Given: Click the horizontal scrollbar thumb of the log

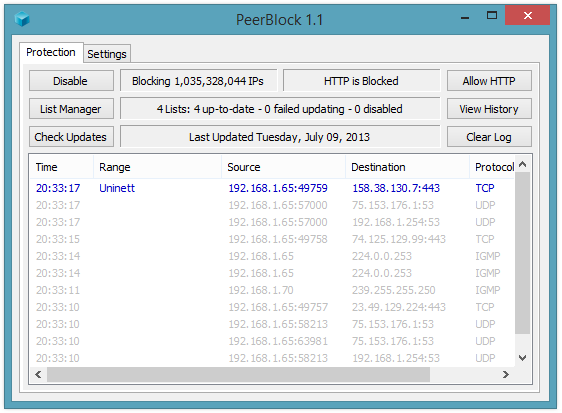Looking at the screenshot, I should click(238, 375).
